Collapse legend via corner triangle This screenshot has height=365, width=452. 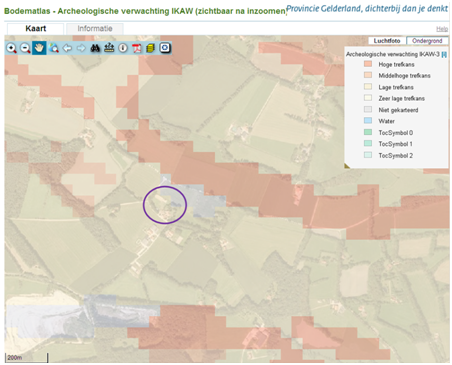(x=347, y=166)
